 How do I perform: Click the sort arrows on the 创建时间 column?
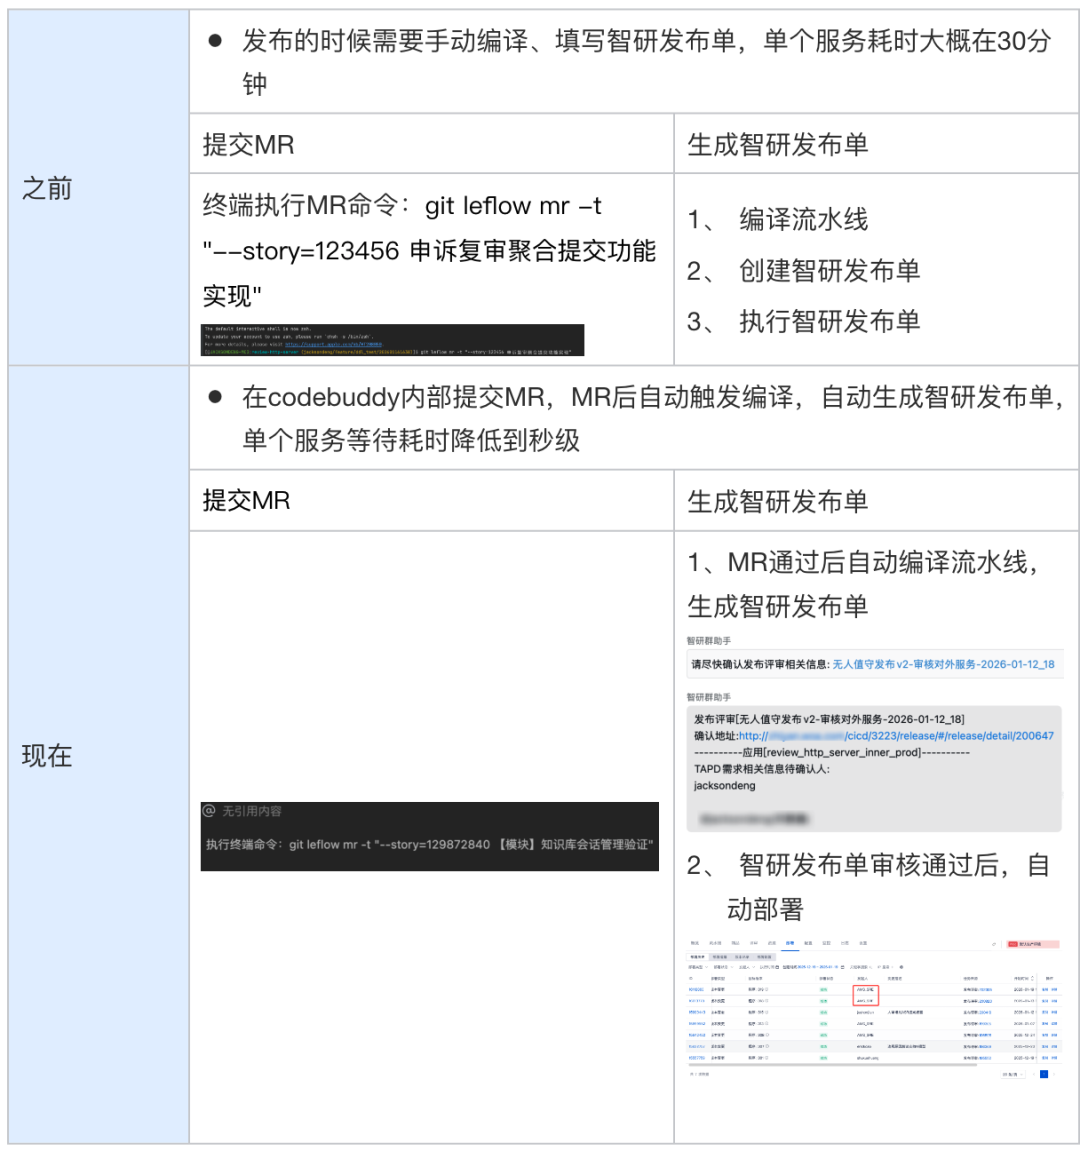(1033, 979)
